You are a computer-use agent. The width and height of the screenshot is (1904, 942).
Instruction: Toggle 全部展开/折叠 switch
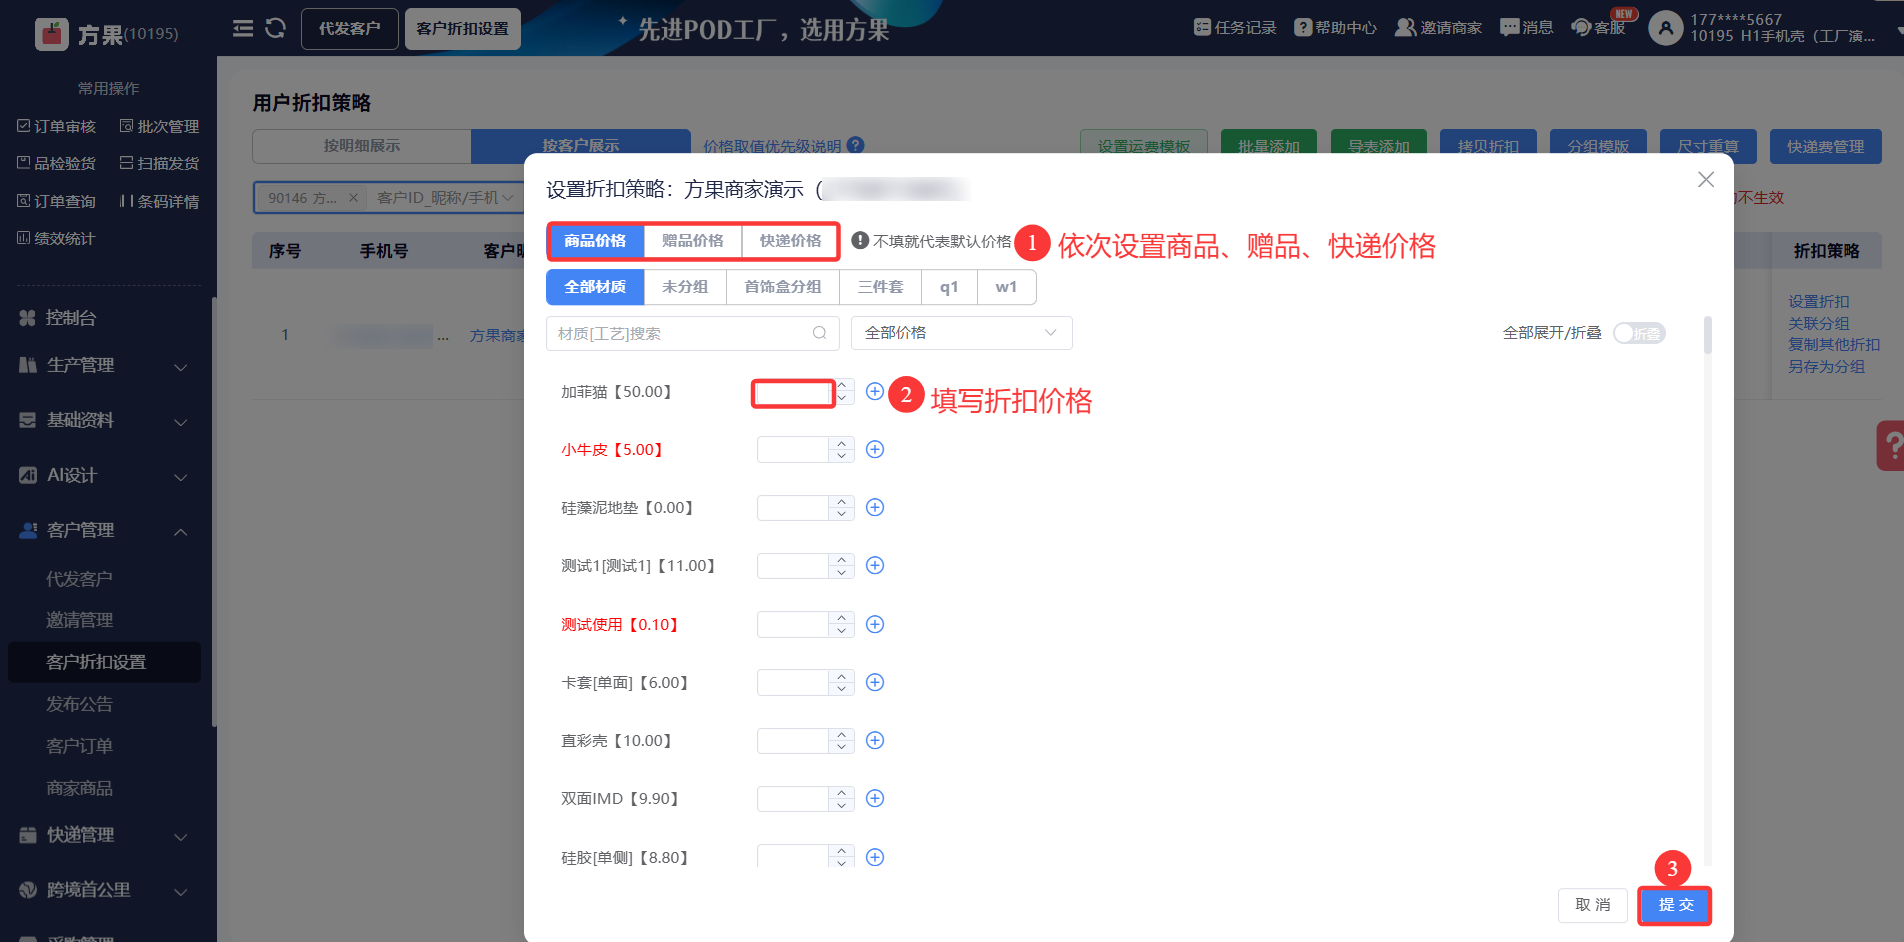click(1639, 334)
